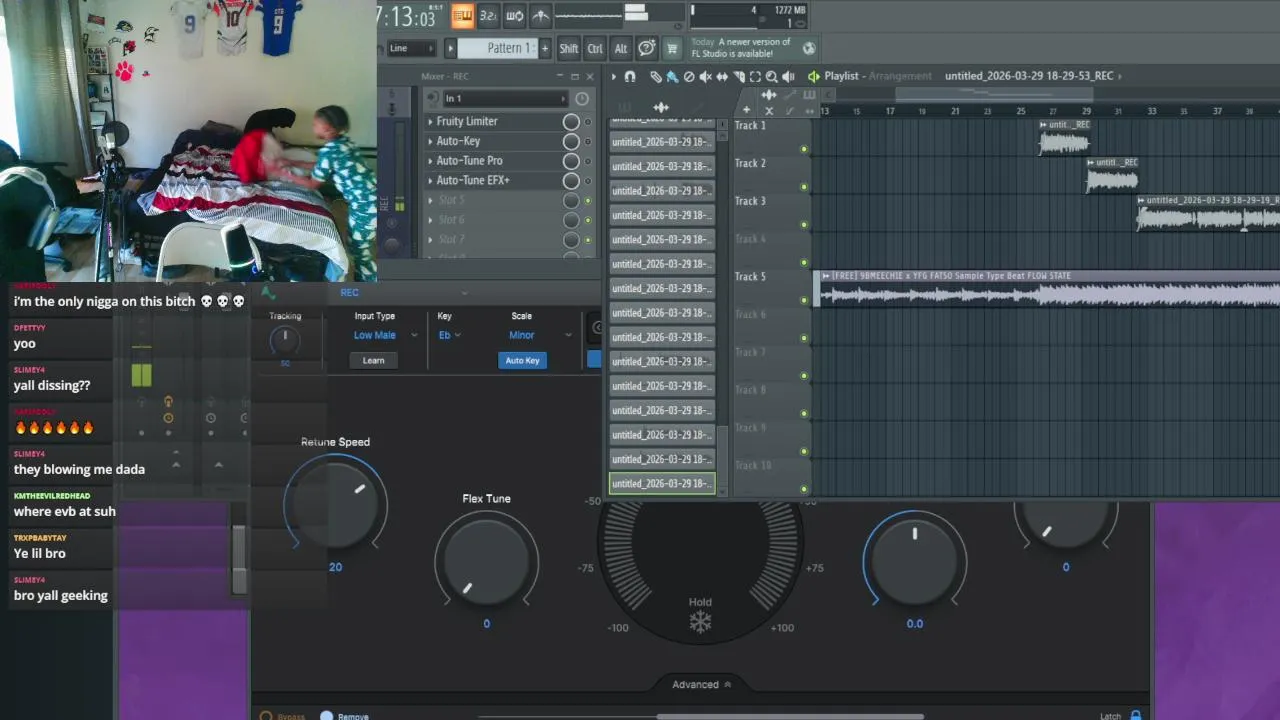This screenshot has width=1280, height=720.
Task: Toggle the Remove switch in Auto-Tune
Action: click(x=326, y=716)
